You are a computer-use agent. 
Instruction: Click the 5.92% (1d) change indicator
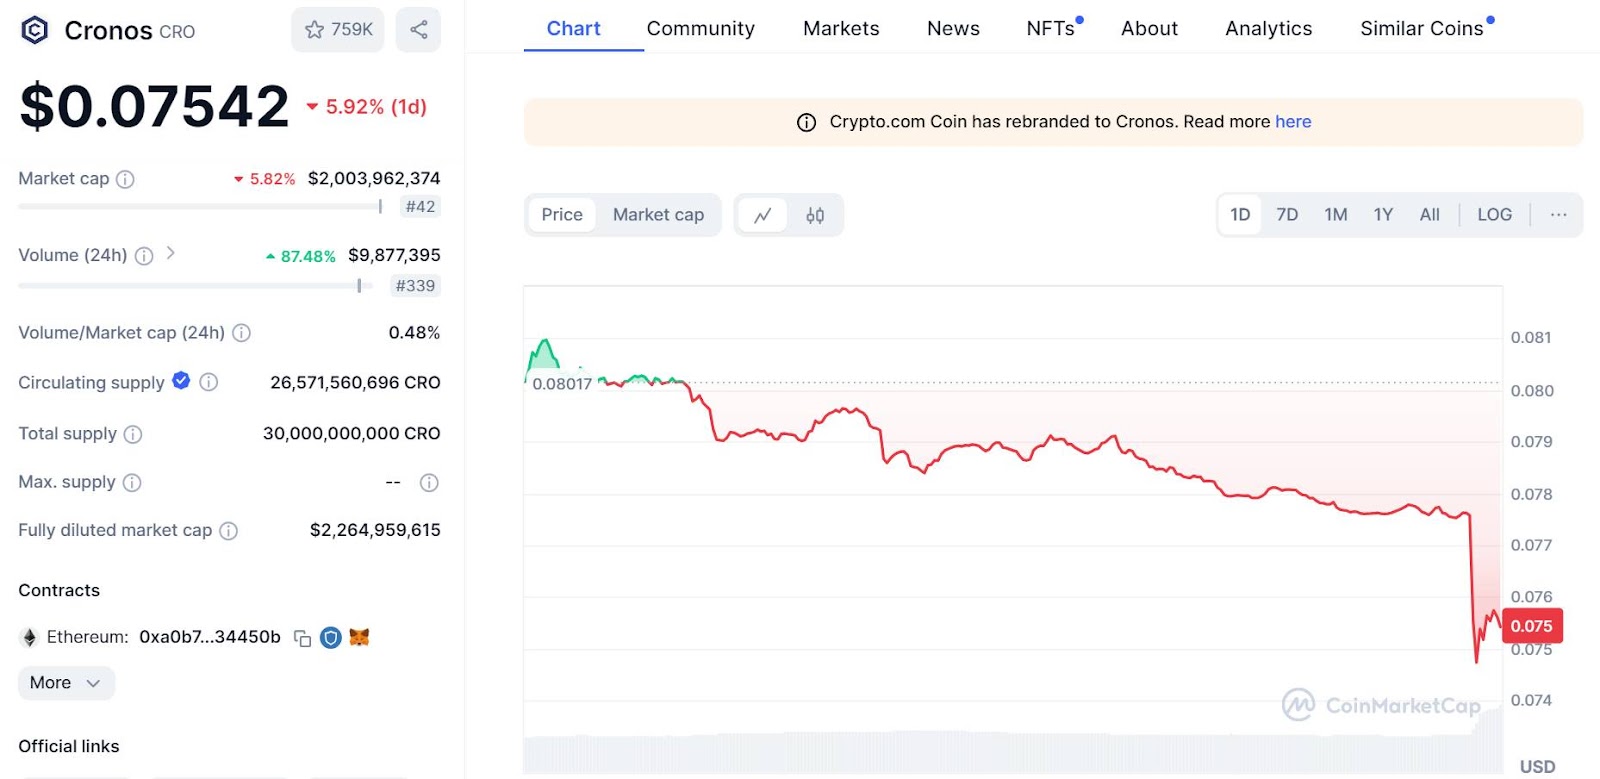click(366, 107)
